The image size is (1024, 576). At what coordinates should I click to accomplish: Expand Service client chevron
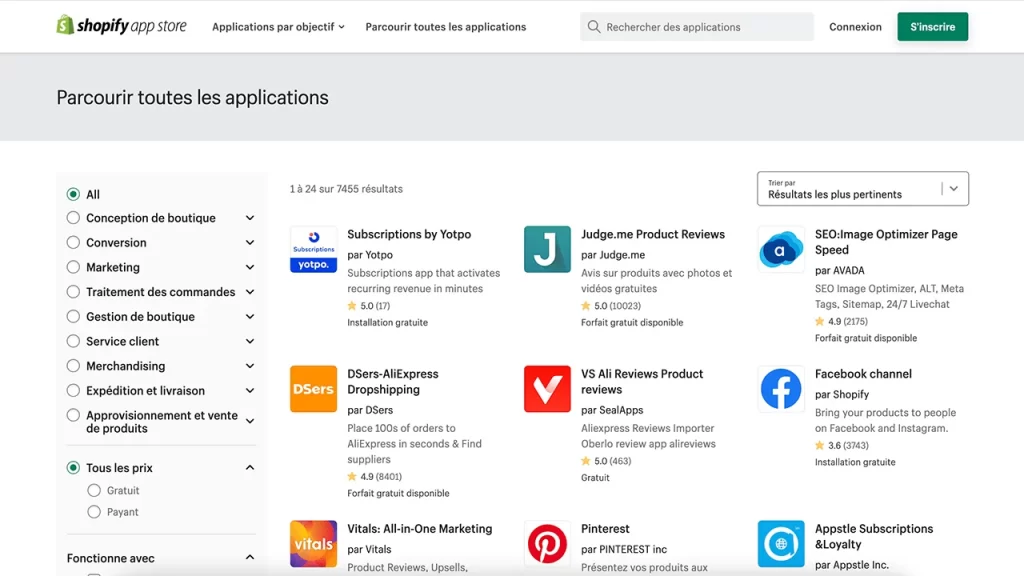pyautogui.click(x=249, y=342)
